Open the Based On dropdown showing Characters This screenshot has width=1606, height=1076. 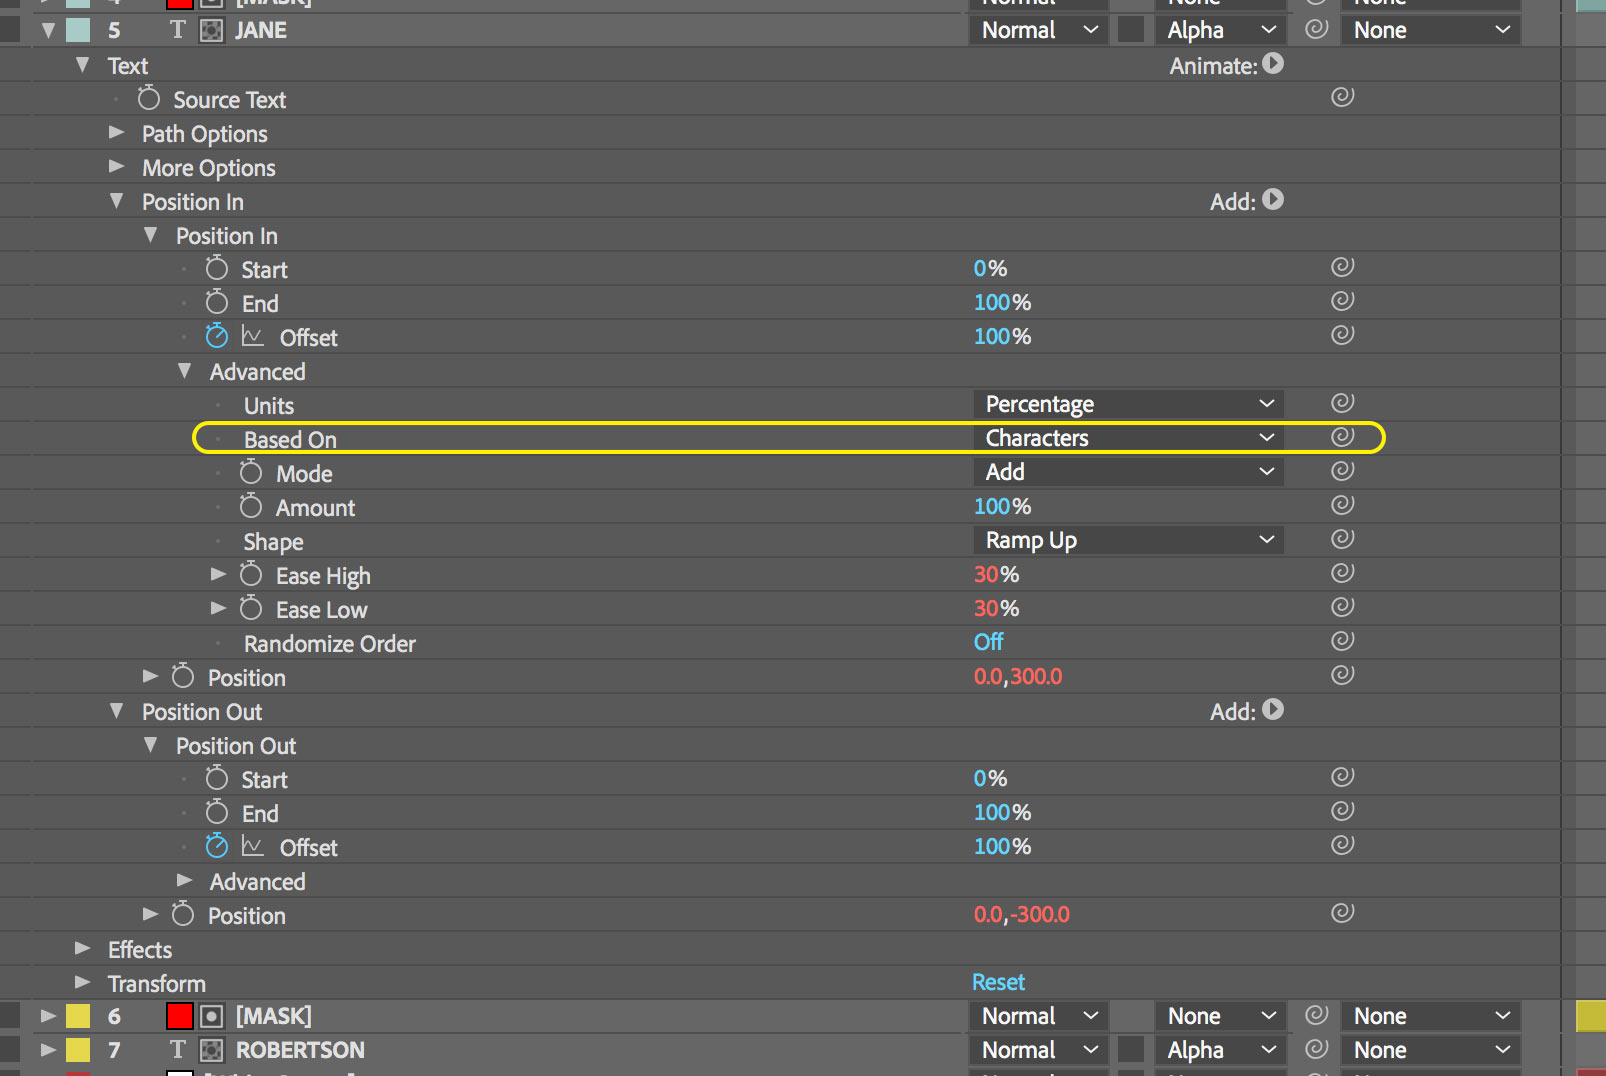(1127, 437)
